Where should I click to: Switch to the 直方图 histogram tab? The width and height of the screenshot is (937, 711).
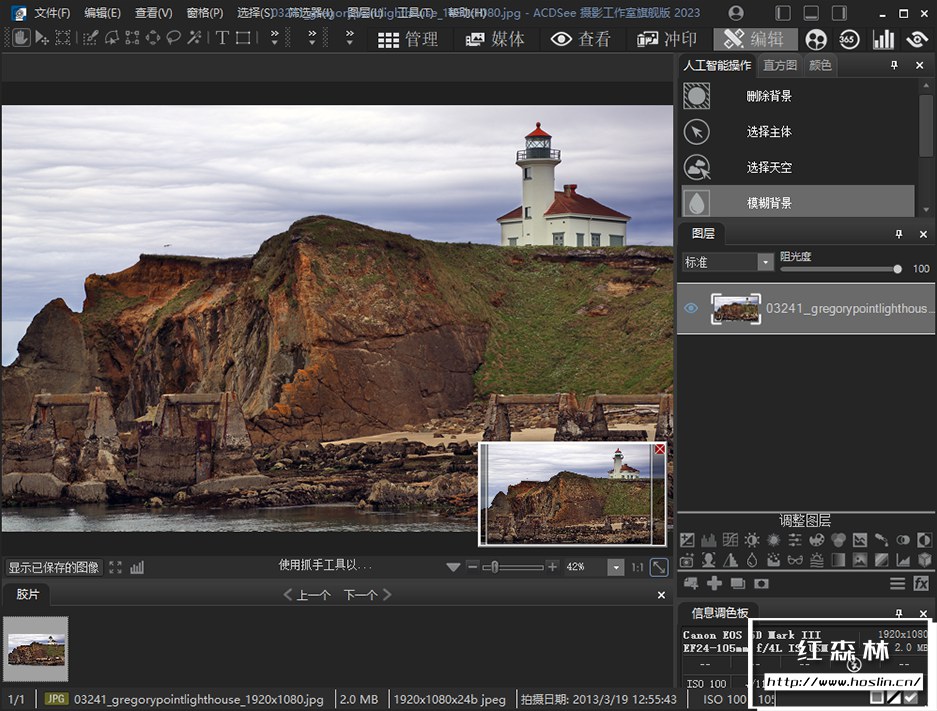tap(779, 65)
